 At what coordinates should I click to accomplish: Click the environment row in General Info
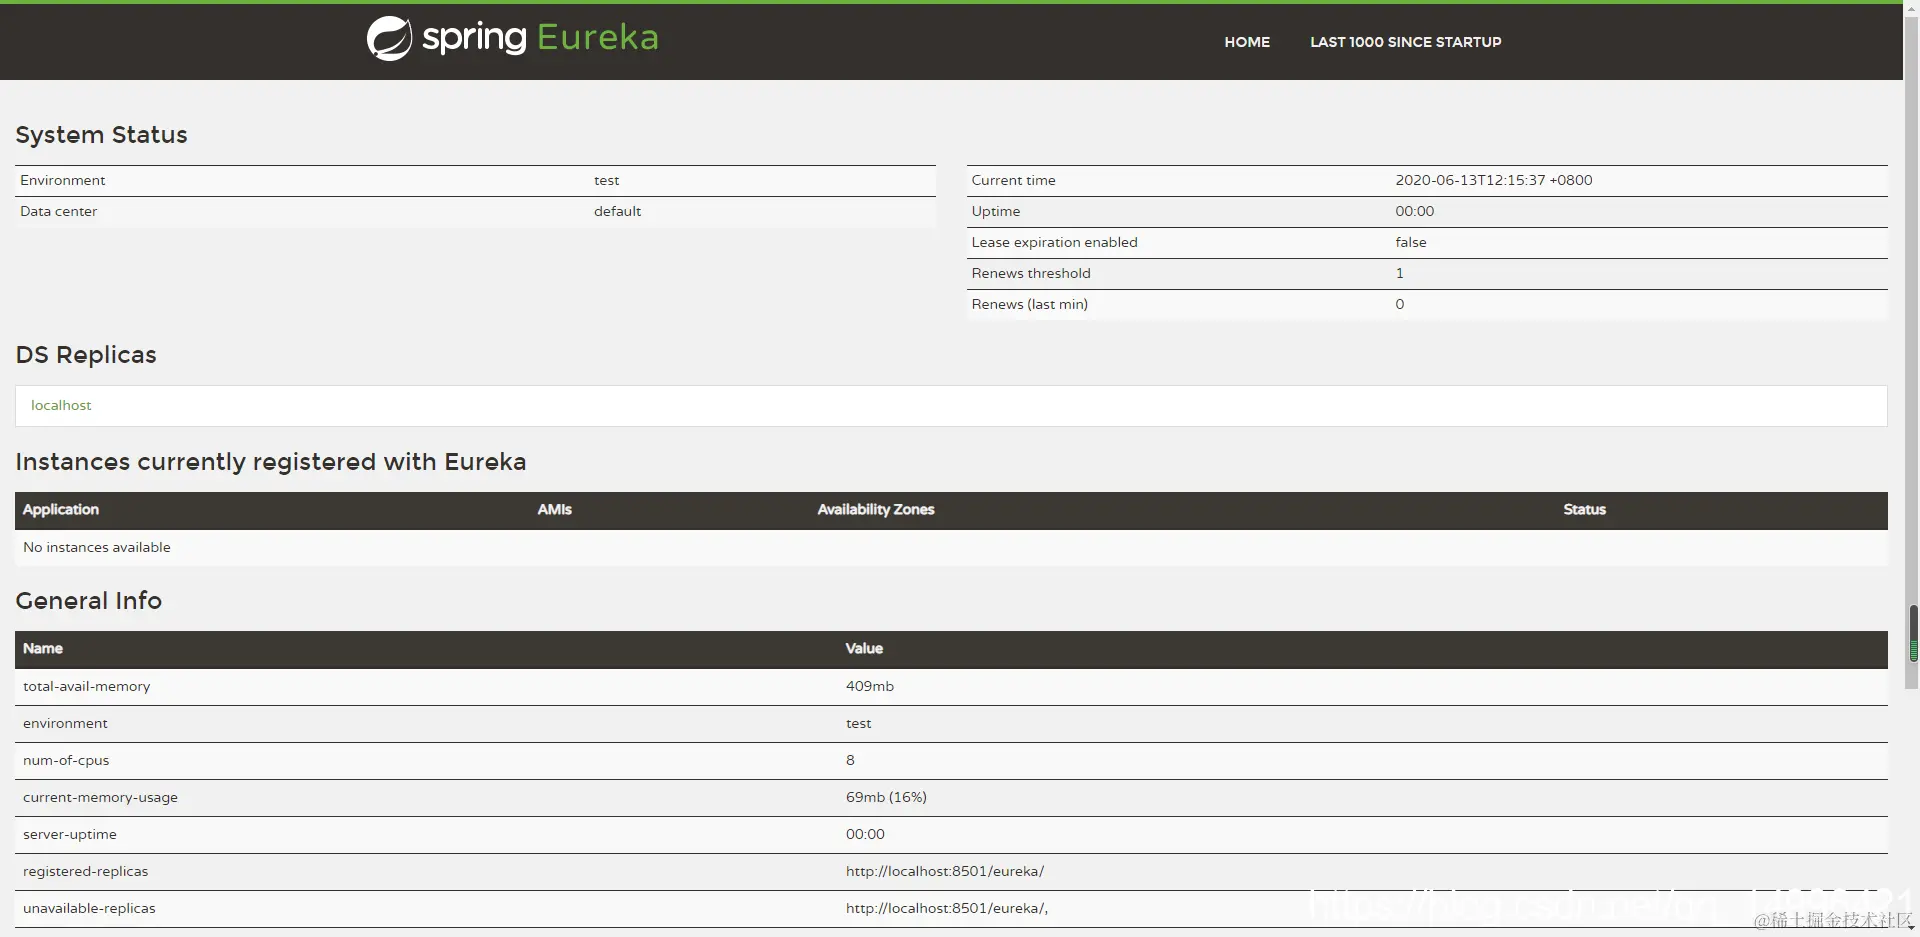click(951, 723)
